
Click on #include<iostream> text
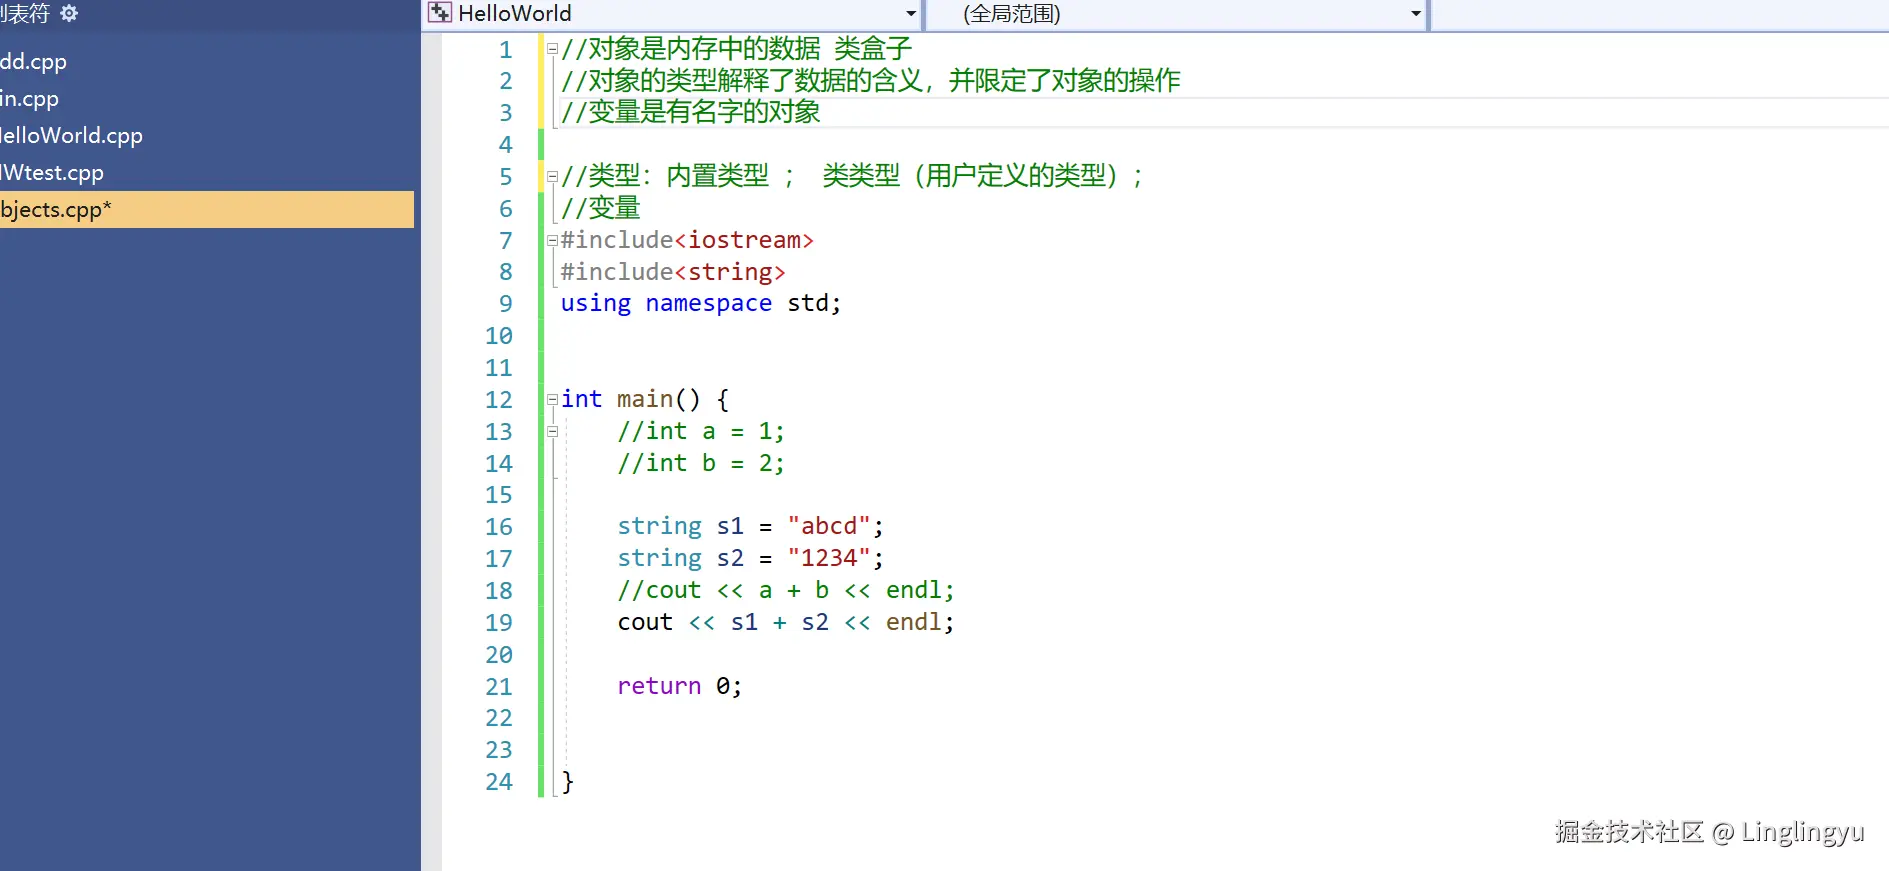(x=687, y=240)
